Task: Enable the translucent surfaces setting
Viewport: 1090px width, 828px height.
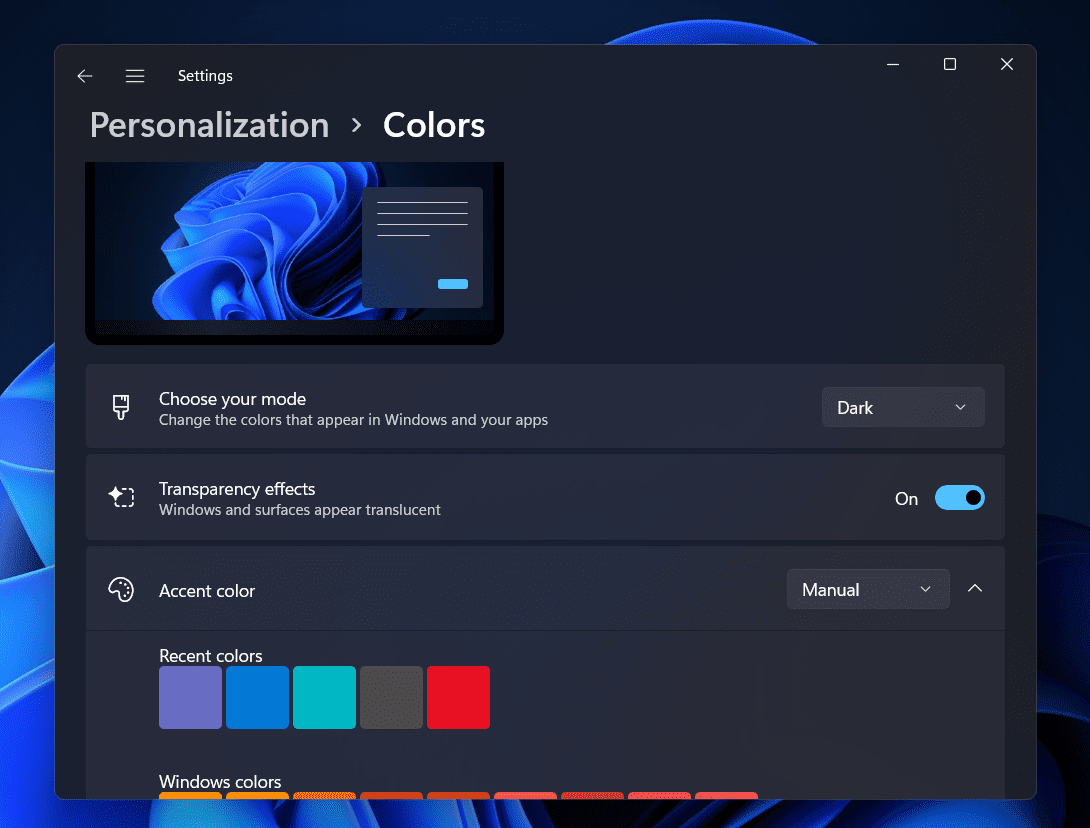Action: [959, 497]
